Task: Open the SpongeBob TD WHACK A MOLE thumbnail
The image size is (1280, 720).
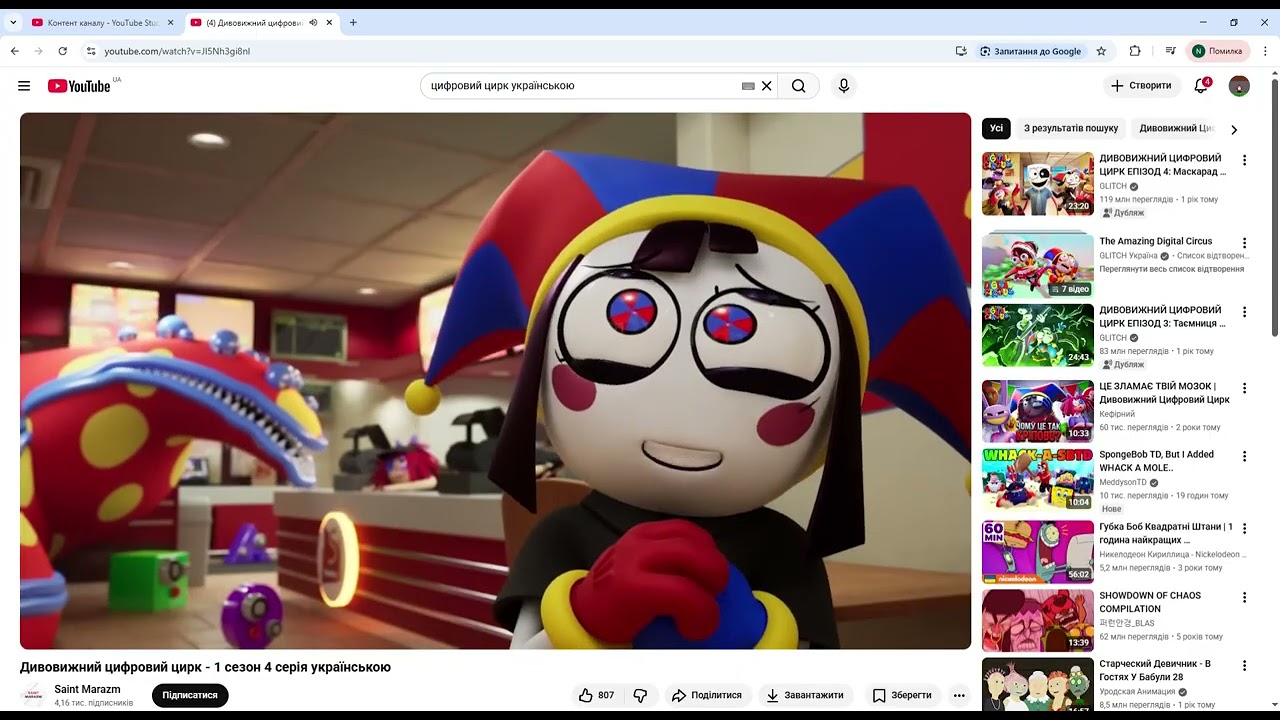Action: click(1038, 480)
